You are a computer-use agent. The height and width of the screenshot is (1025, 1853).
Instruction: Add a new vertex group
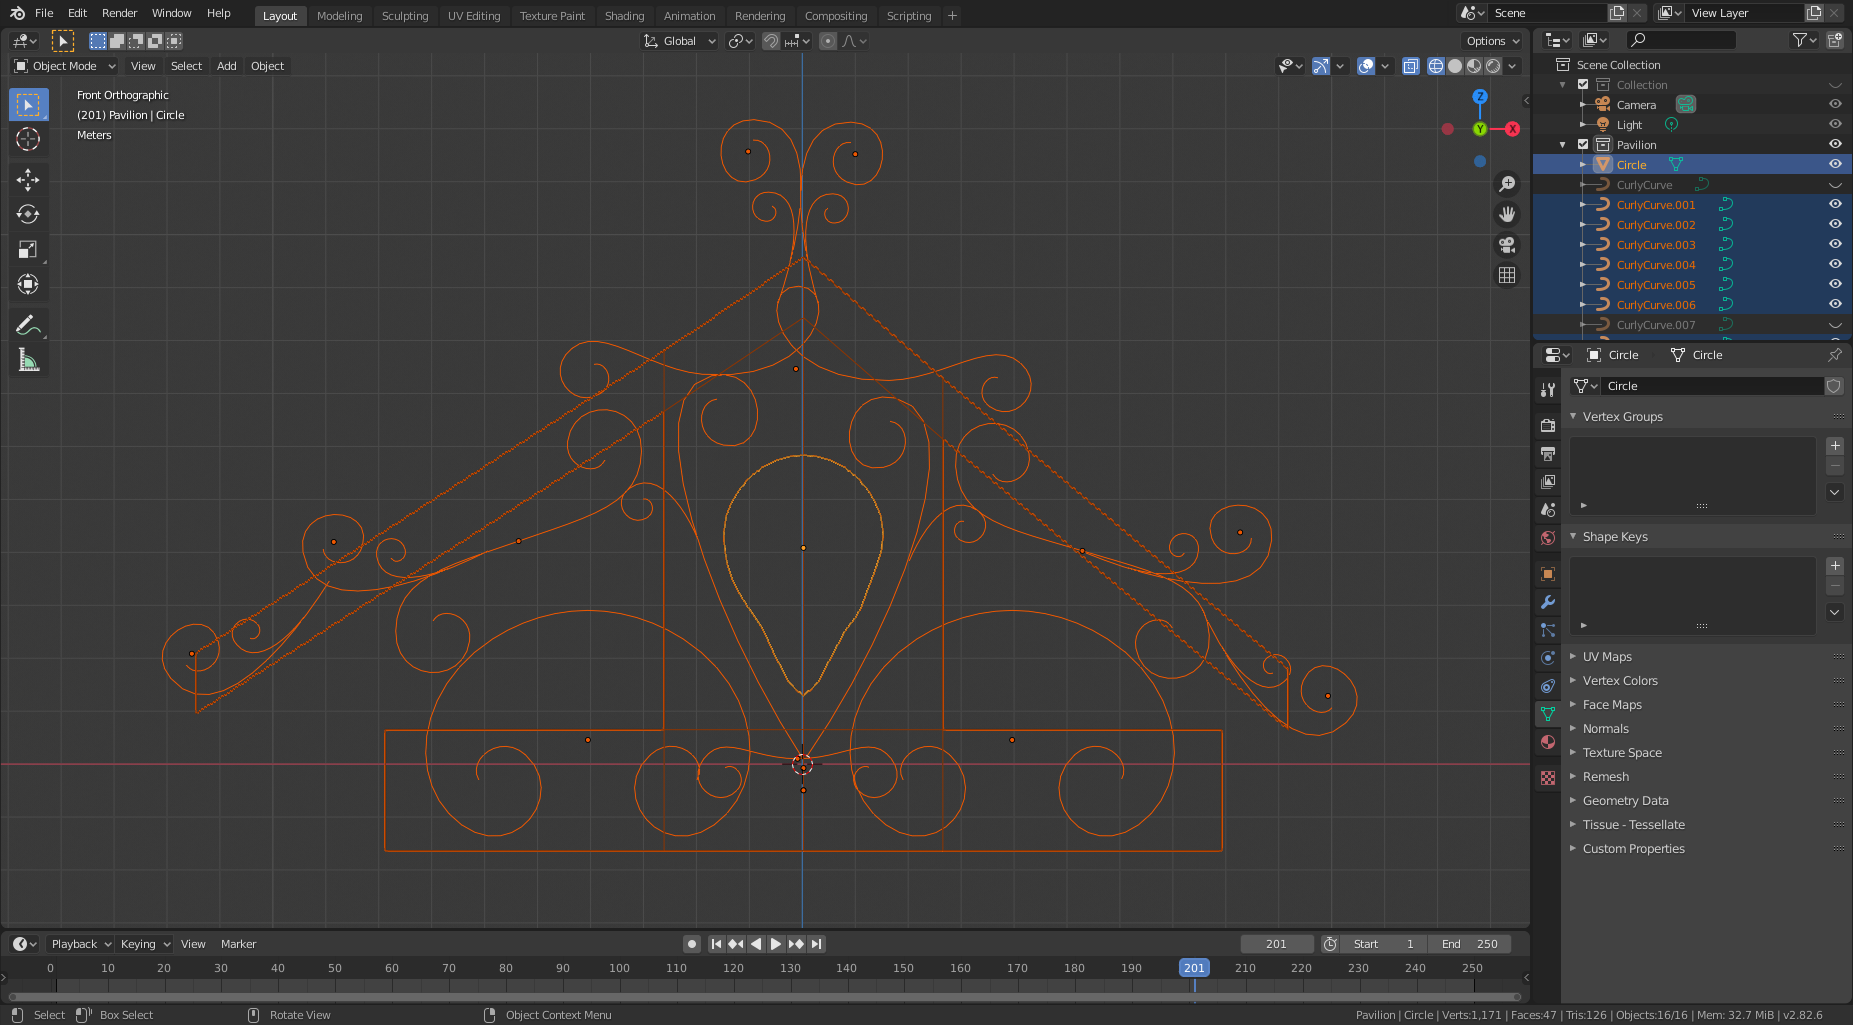coord(1835,446)
